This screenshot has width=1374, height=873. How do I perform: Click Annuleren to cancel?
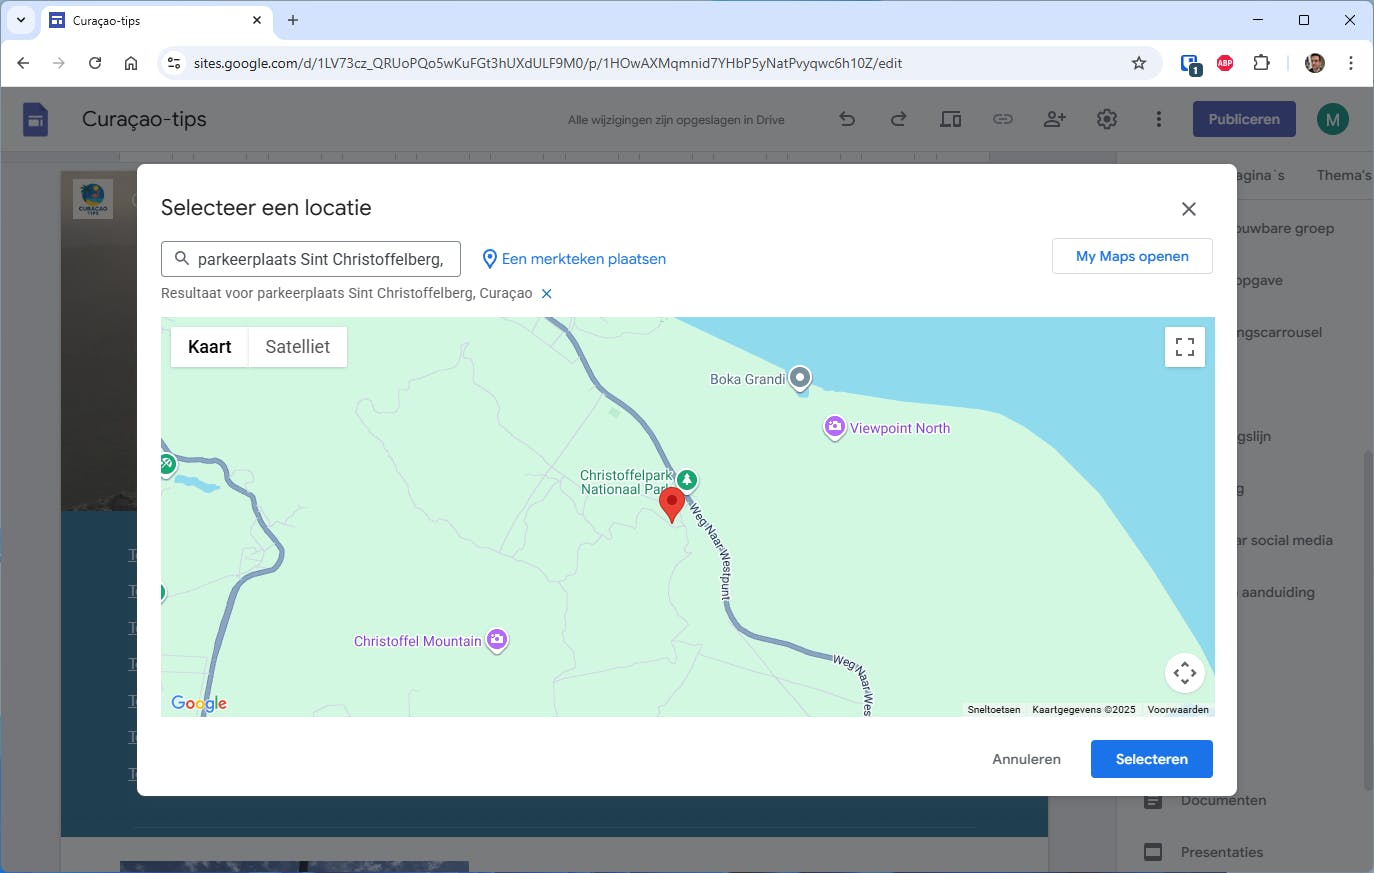coord(1026,759)
